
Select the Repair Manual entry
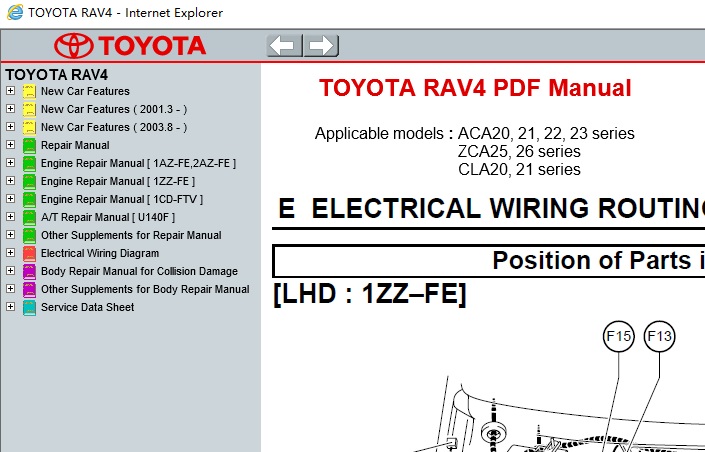[x=75, y=145]
